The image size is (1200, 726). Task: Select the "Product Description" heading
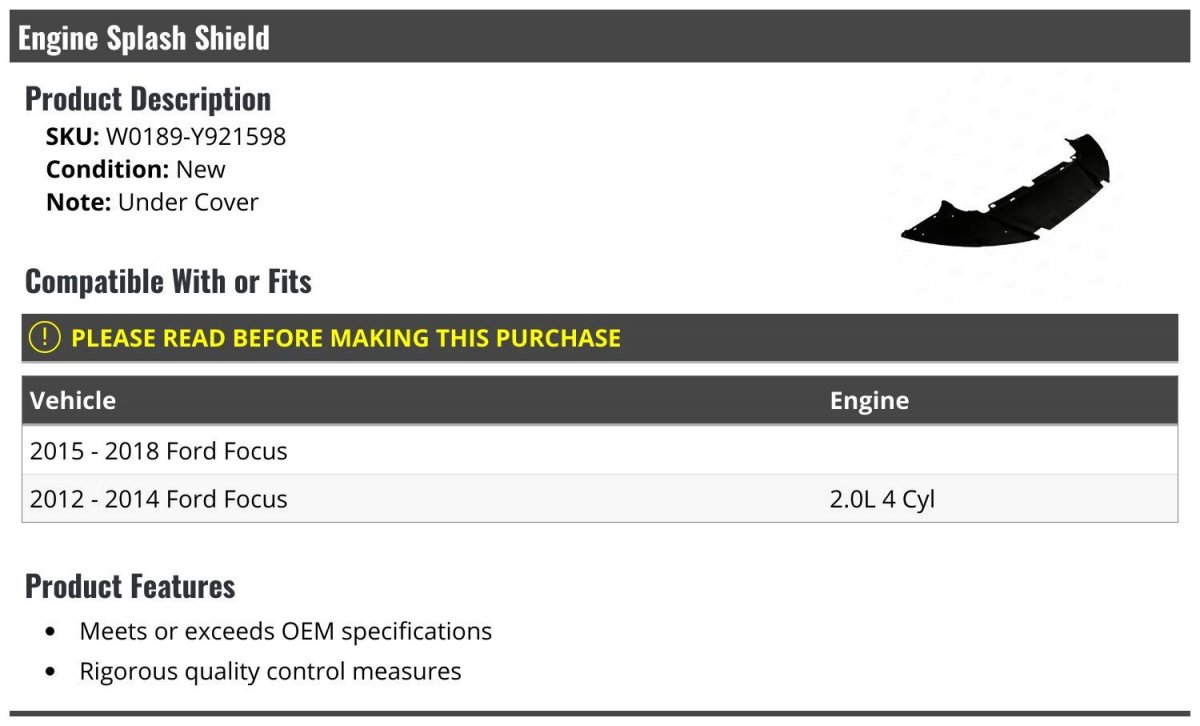pos(147,99)
